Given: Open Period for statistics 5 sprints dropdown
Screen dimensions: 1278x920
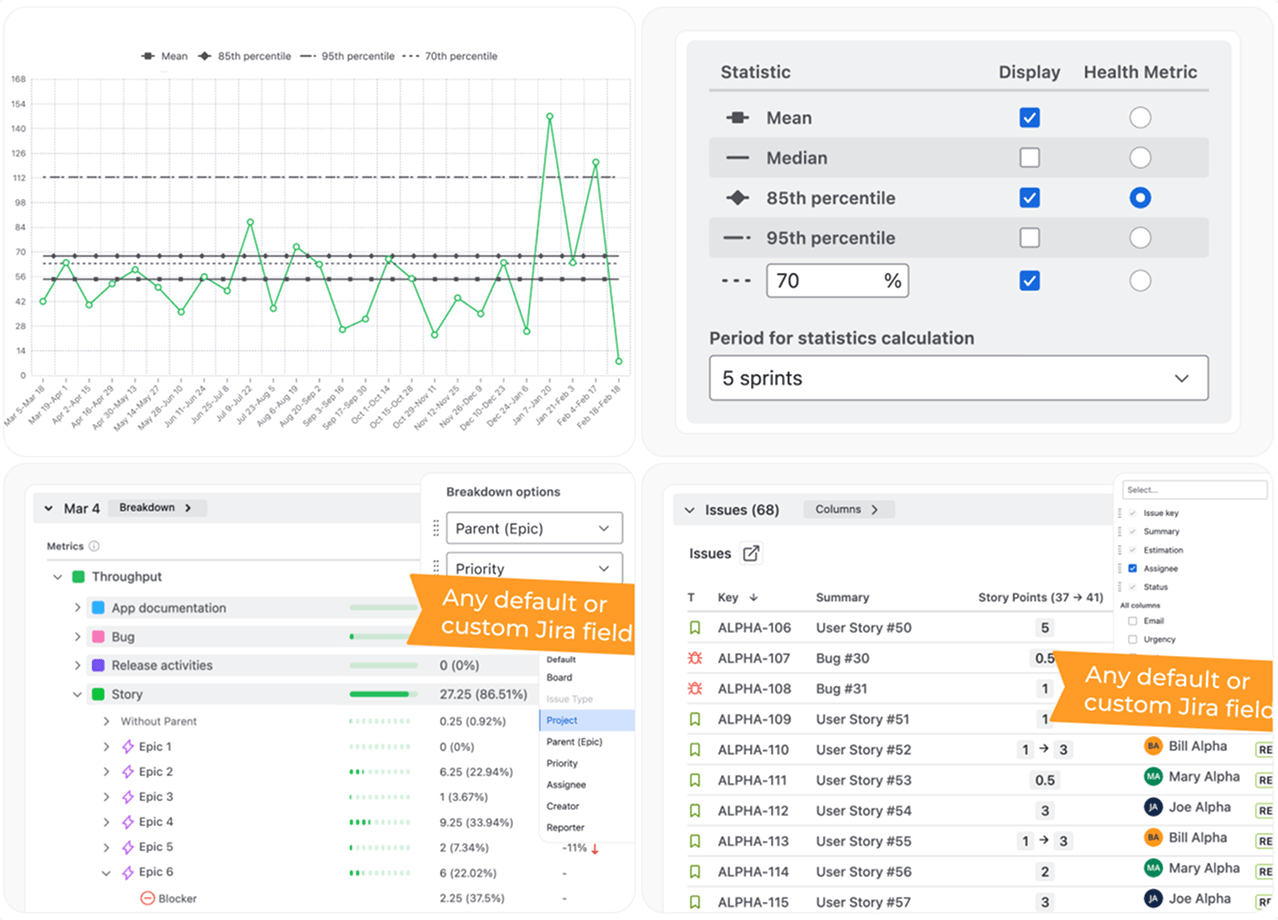Looking at the screenshot, I should tap(958, 378).
